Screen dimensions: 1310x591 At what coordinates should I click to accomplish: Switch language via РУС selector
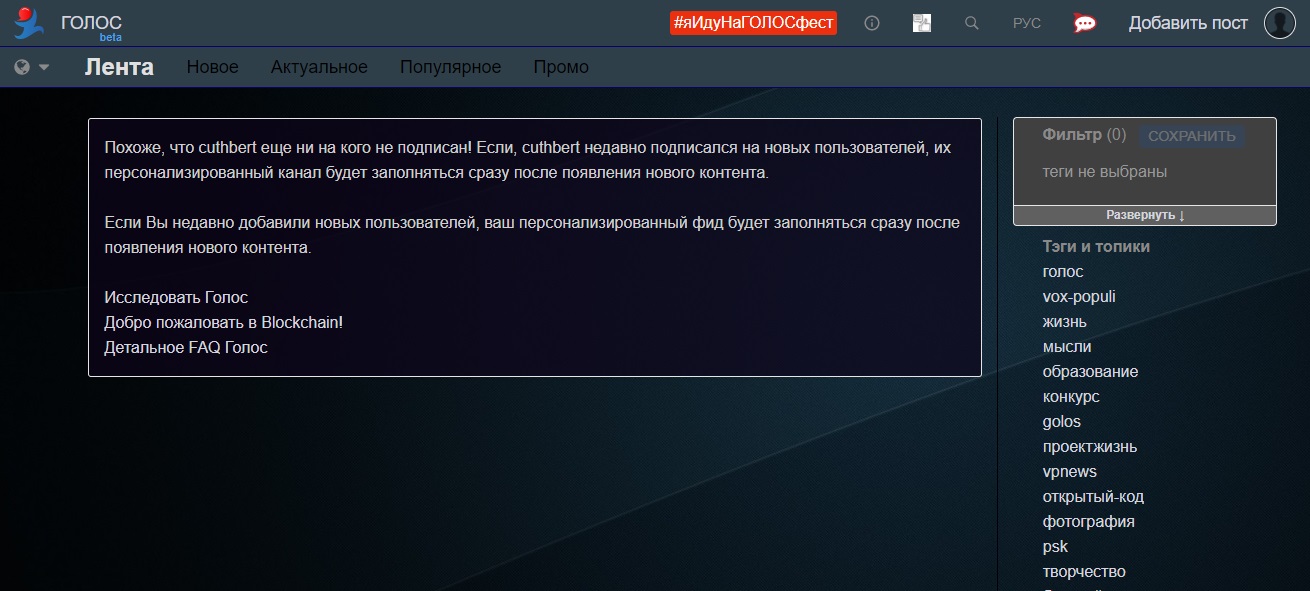(1027, 23)
